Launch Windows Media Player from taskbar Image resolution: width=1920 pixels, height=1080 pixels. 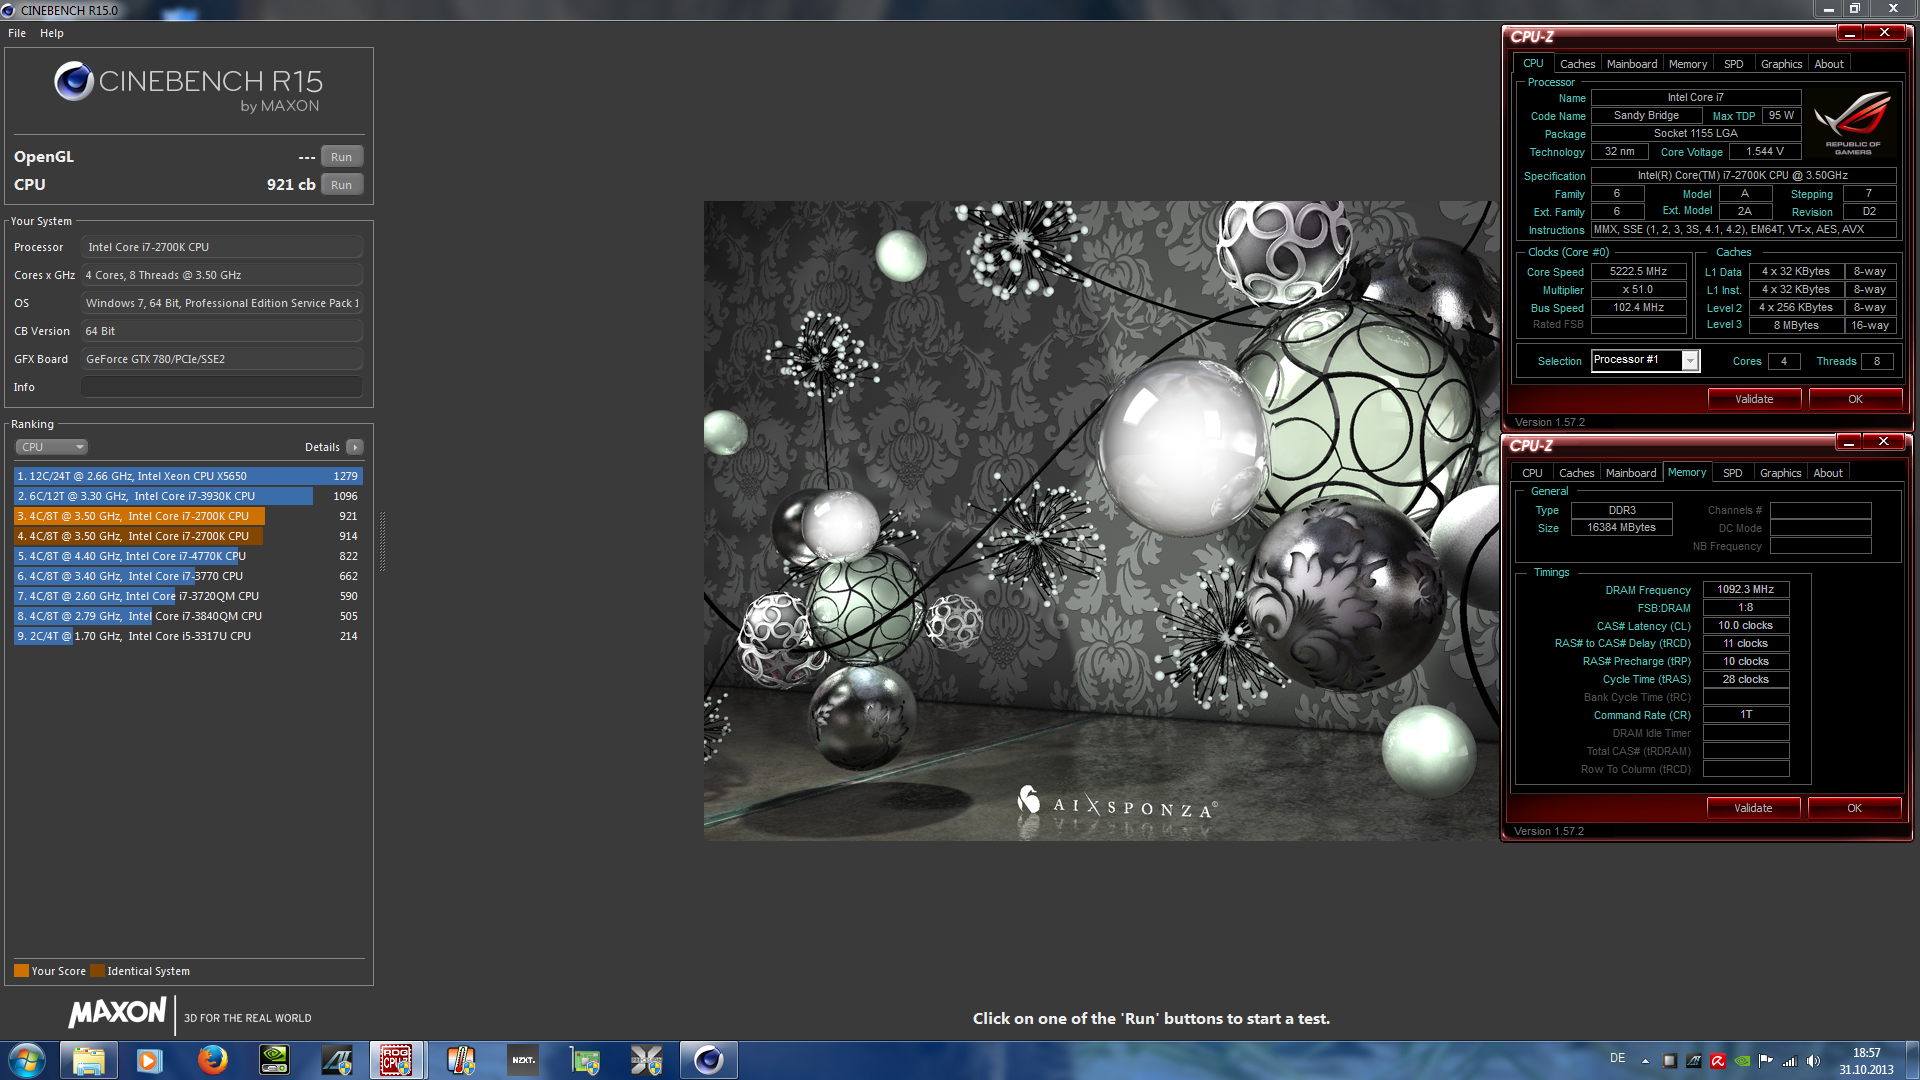[149, 1060]
